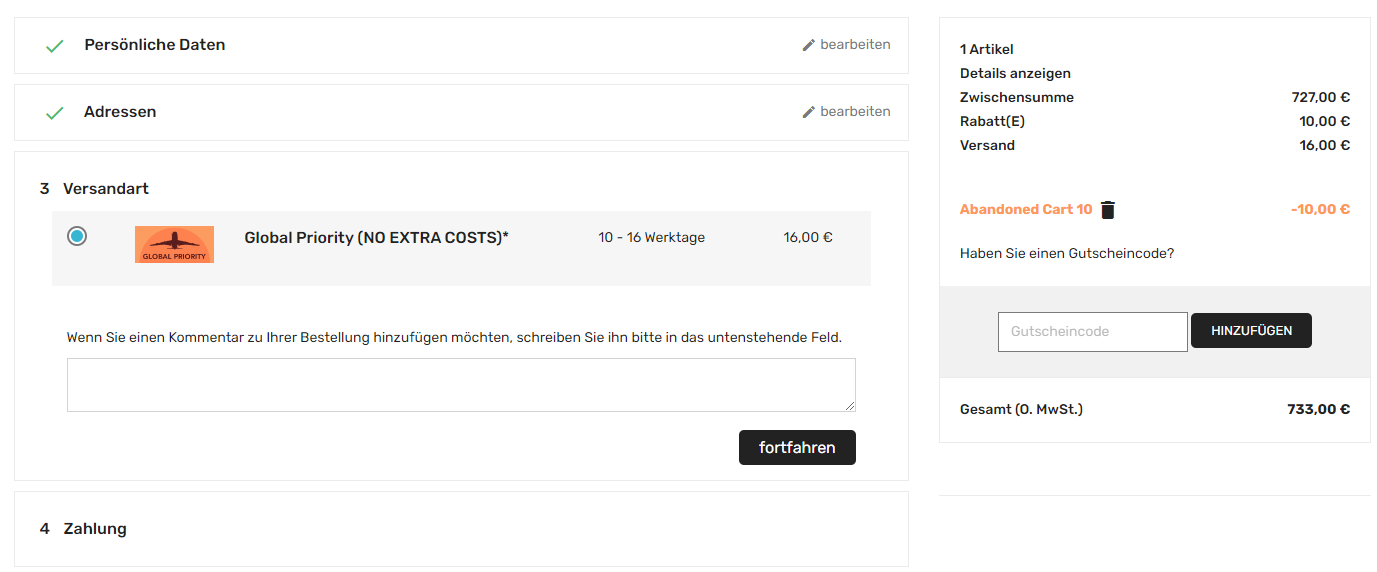Open the Adressen step header
Image resolution: width=1377 pixels, height=572 pixels.
(120, 112)
